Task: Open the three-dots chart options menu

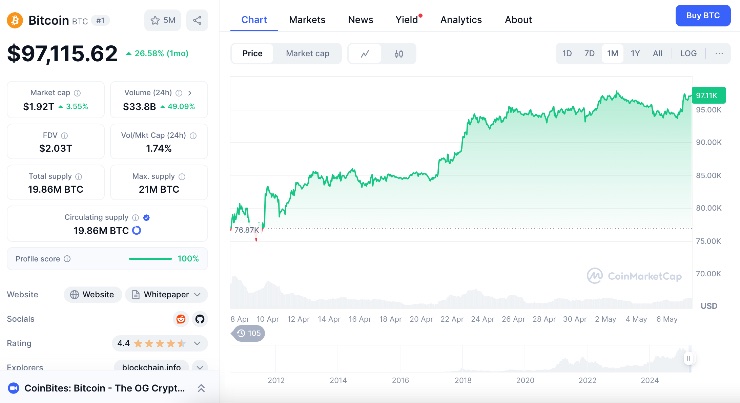Action: (721, 53)
